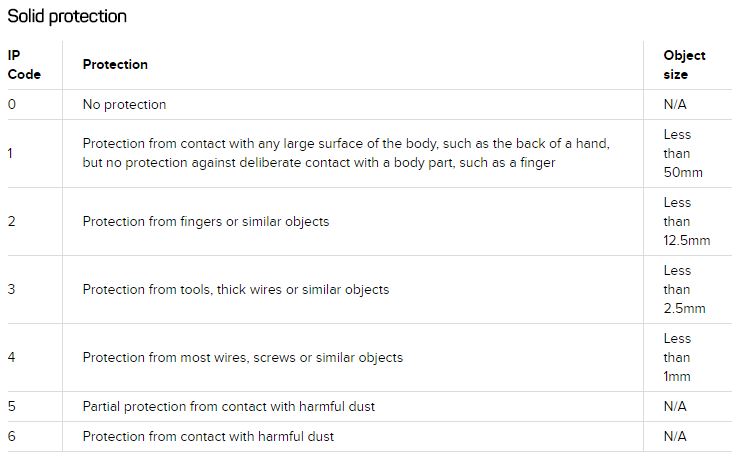Select the "Less than 12.5mm" size cell

(686, 221)
